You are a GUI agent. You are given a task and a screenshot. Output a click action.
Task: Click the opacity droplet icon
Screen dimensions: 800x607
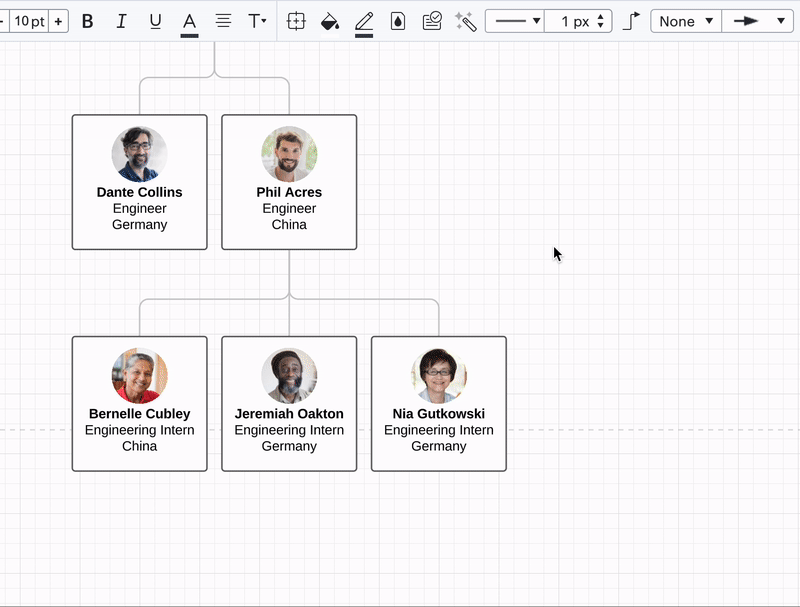pyautogui.click(x=398, y=21)
